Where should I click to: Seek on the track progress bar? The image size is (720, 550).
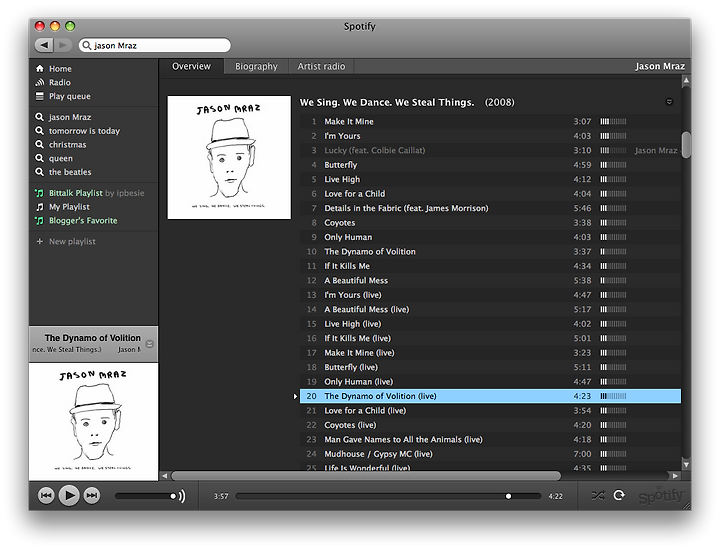pos(388,496)
